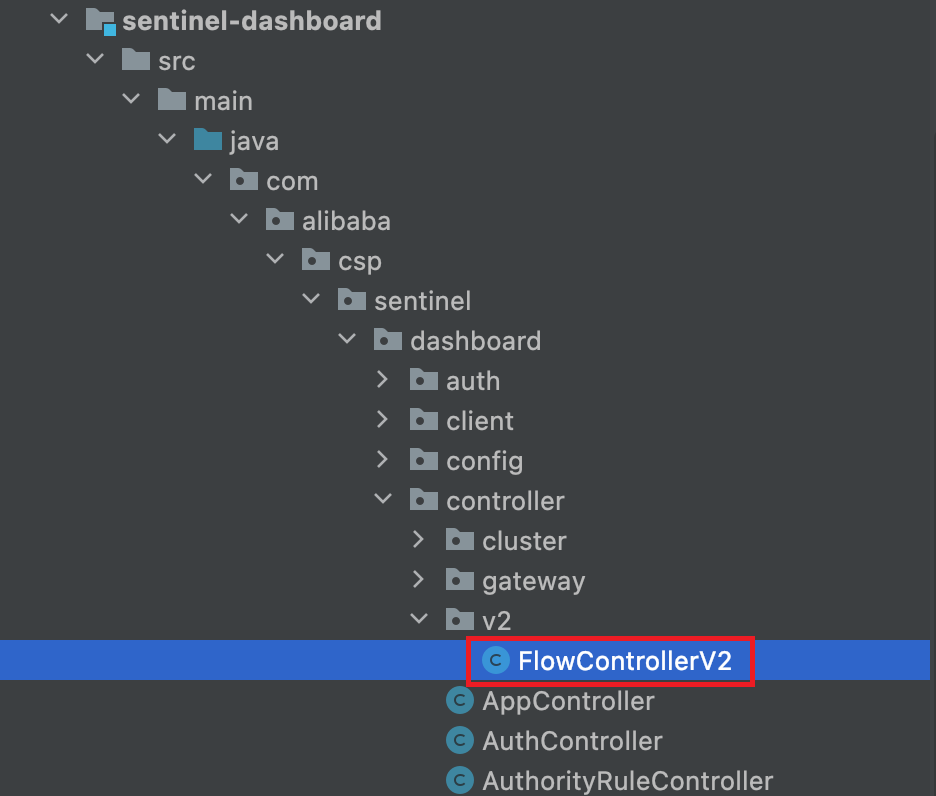Select the alibaba package label

(346, 221)
